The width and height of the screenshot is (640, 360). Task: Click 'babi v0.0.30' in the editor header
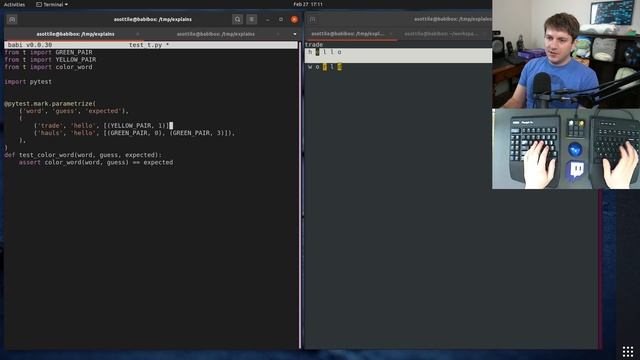point(30,45)
